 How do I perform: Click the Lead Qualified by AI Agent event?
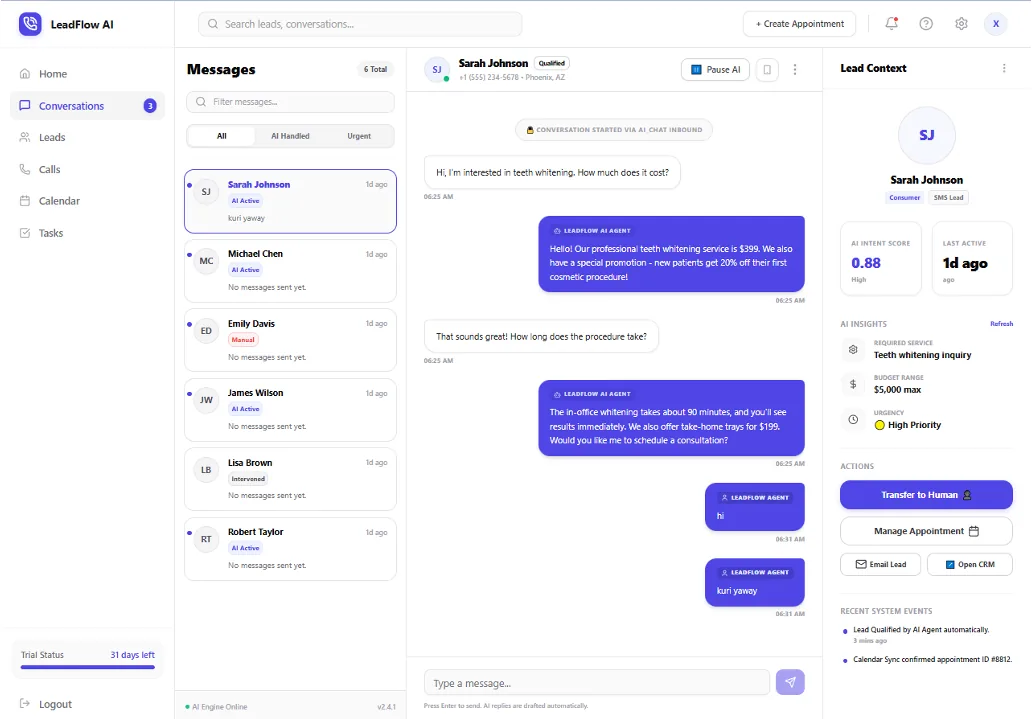click(x=921, y=630)
